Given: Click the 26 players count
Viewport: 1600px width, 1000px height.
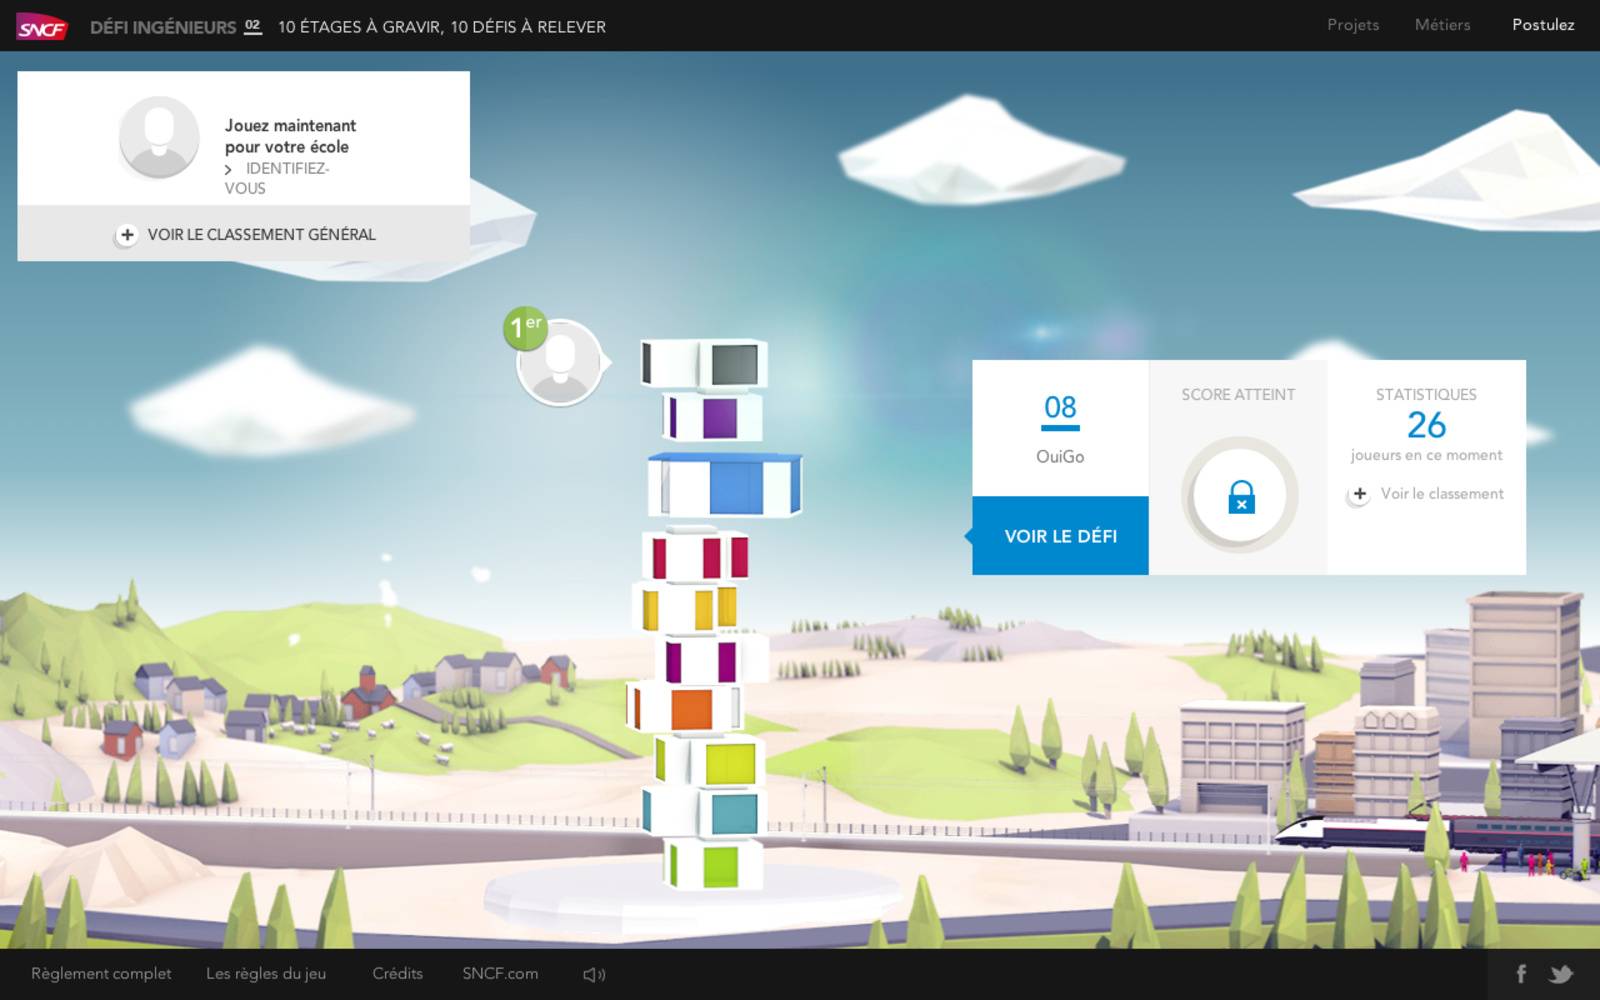Looking at the screenshot, I should pyautogui.click(x=1426, y=425).
